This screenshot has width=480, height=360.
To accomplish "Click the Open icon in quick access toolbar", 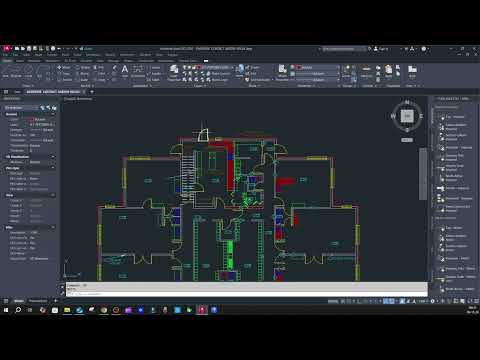I will [23, 49].
